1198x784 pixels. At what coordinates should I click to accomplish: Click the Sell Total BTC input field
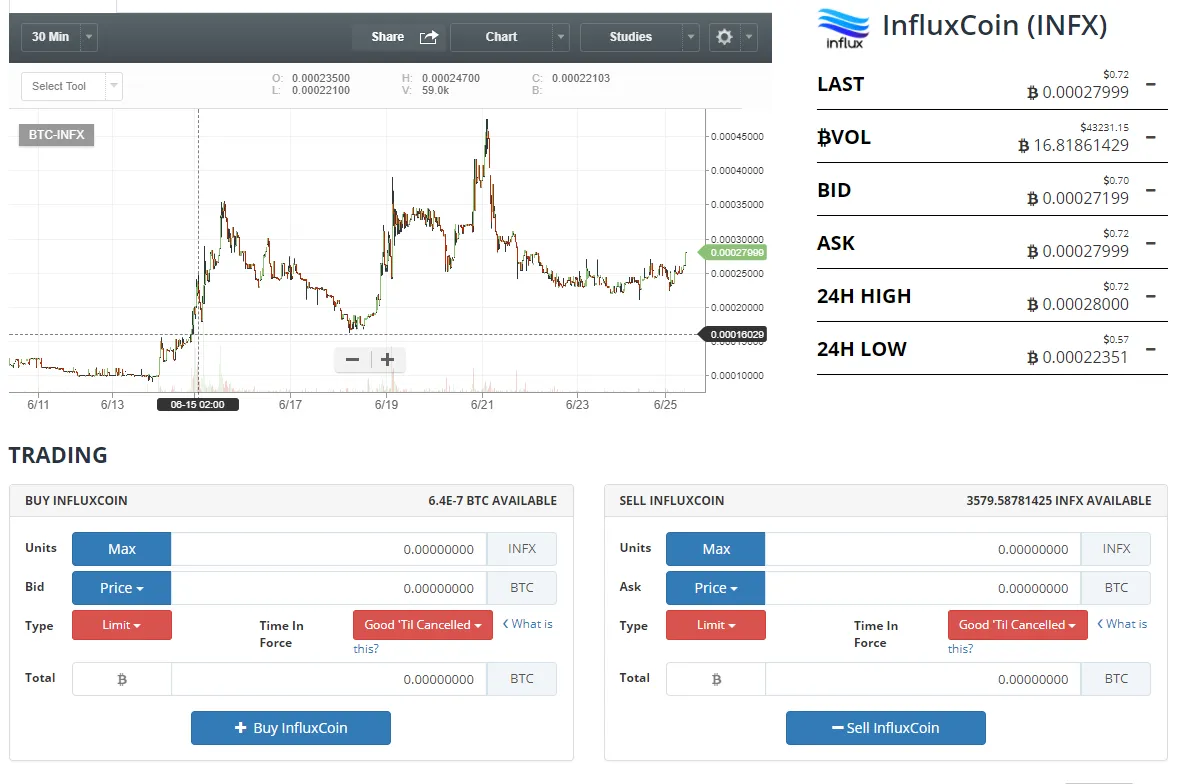923,679
